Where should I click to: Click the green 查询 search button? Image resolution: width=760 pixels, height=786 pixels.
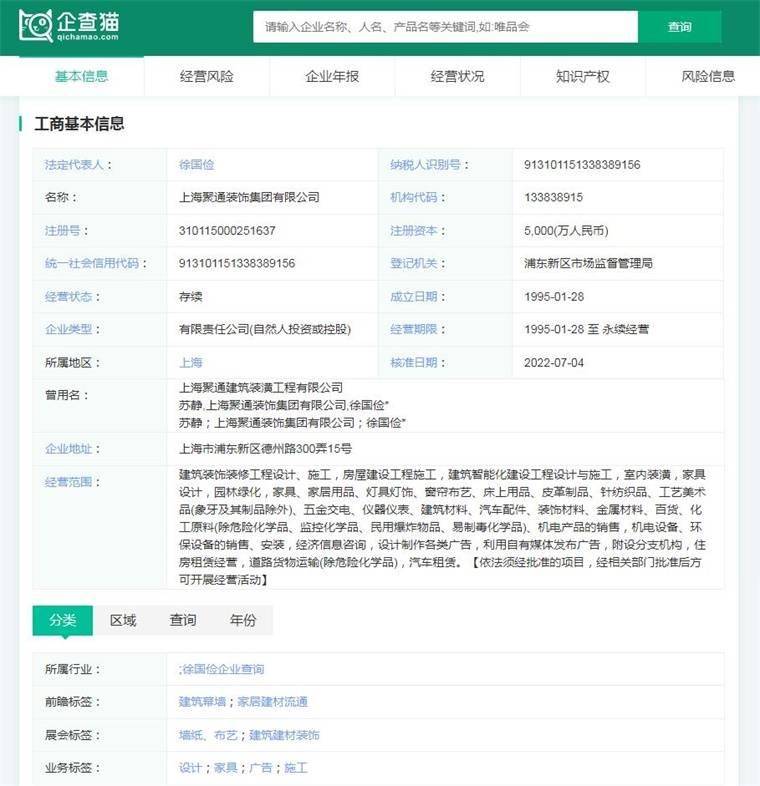pos(679,27)
